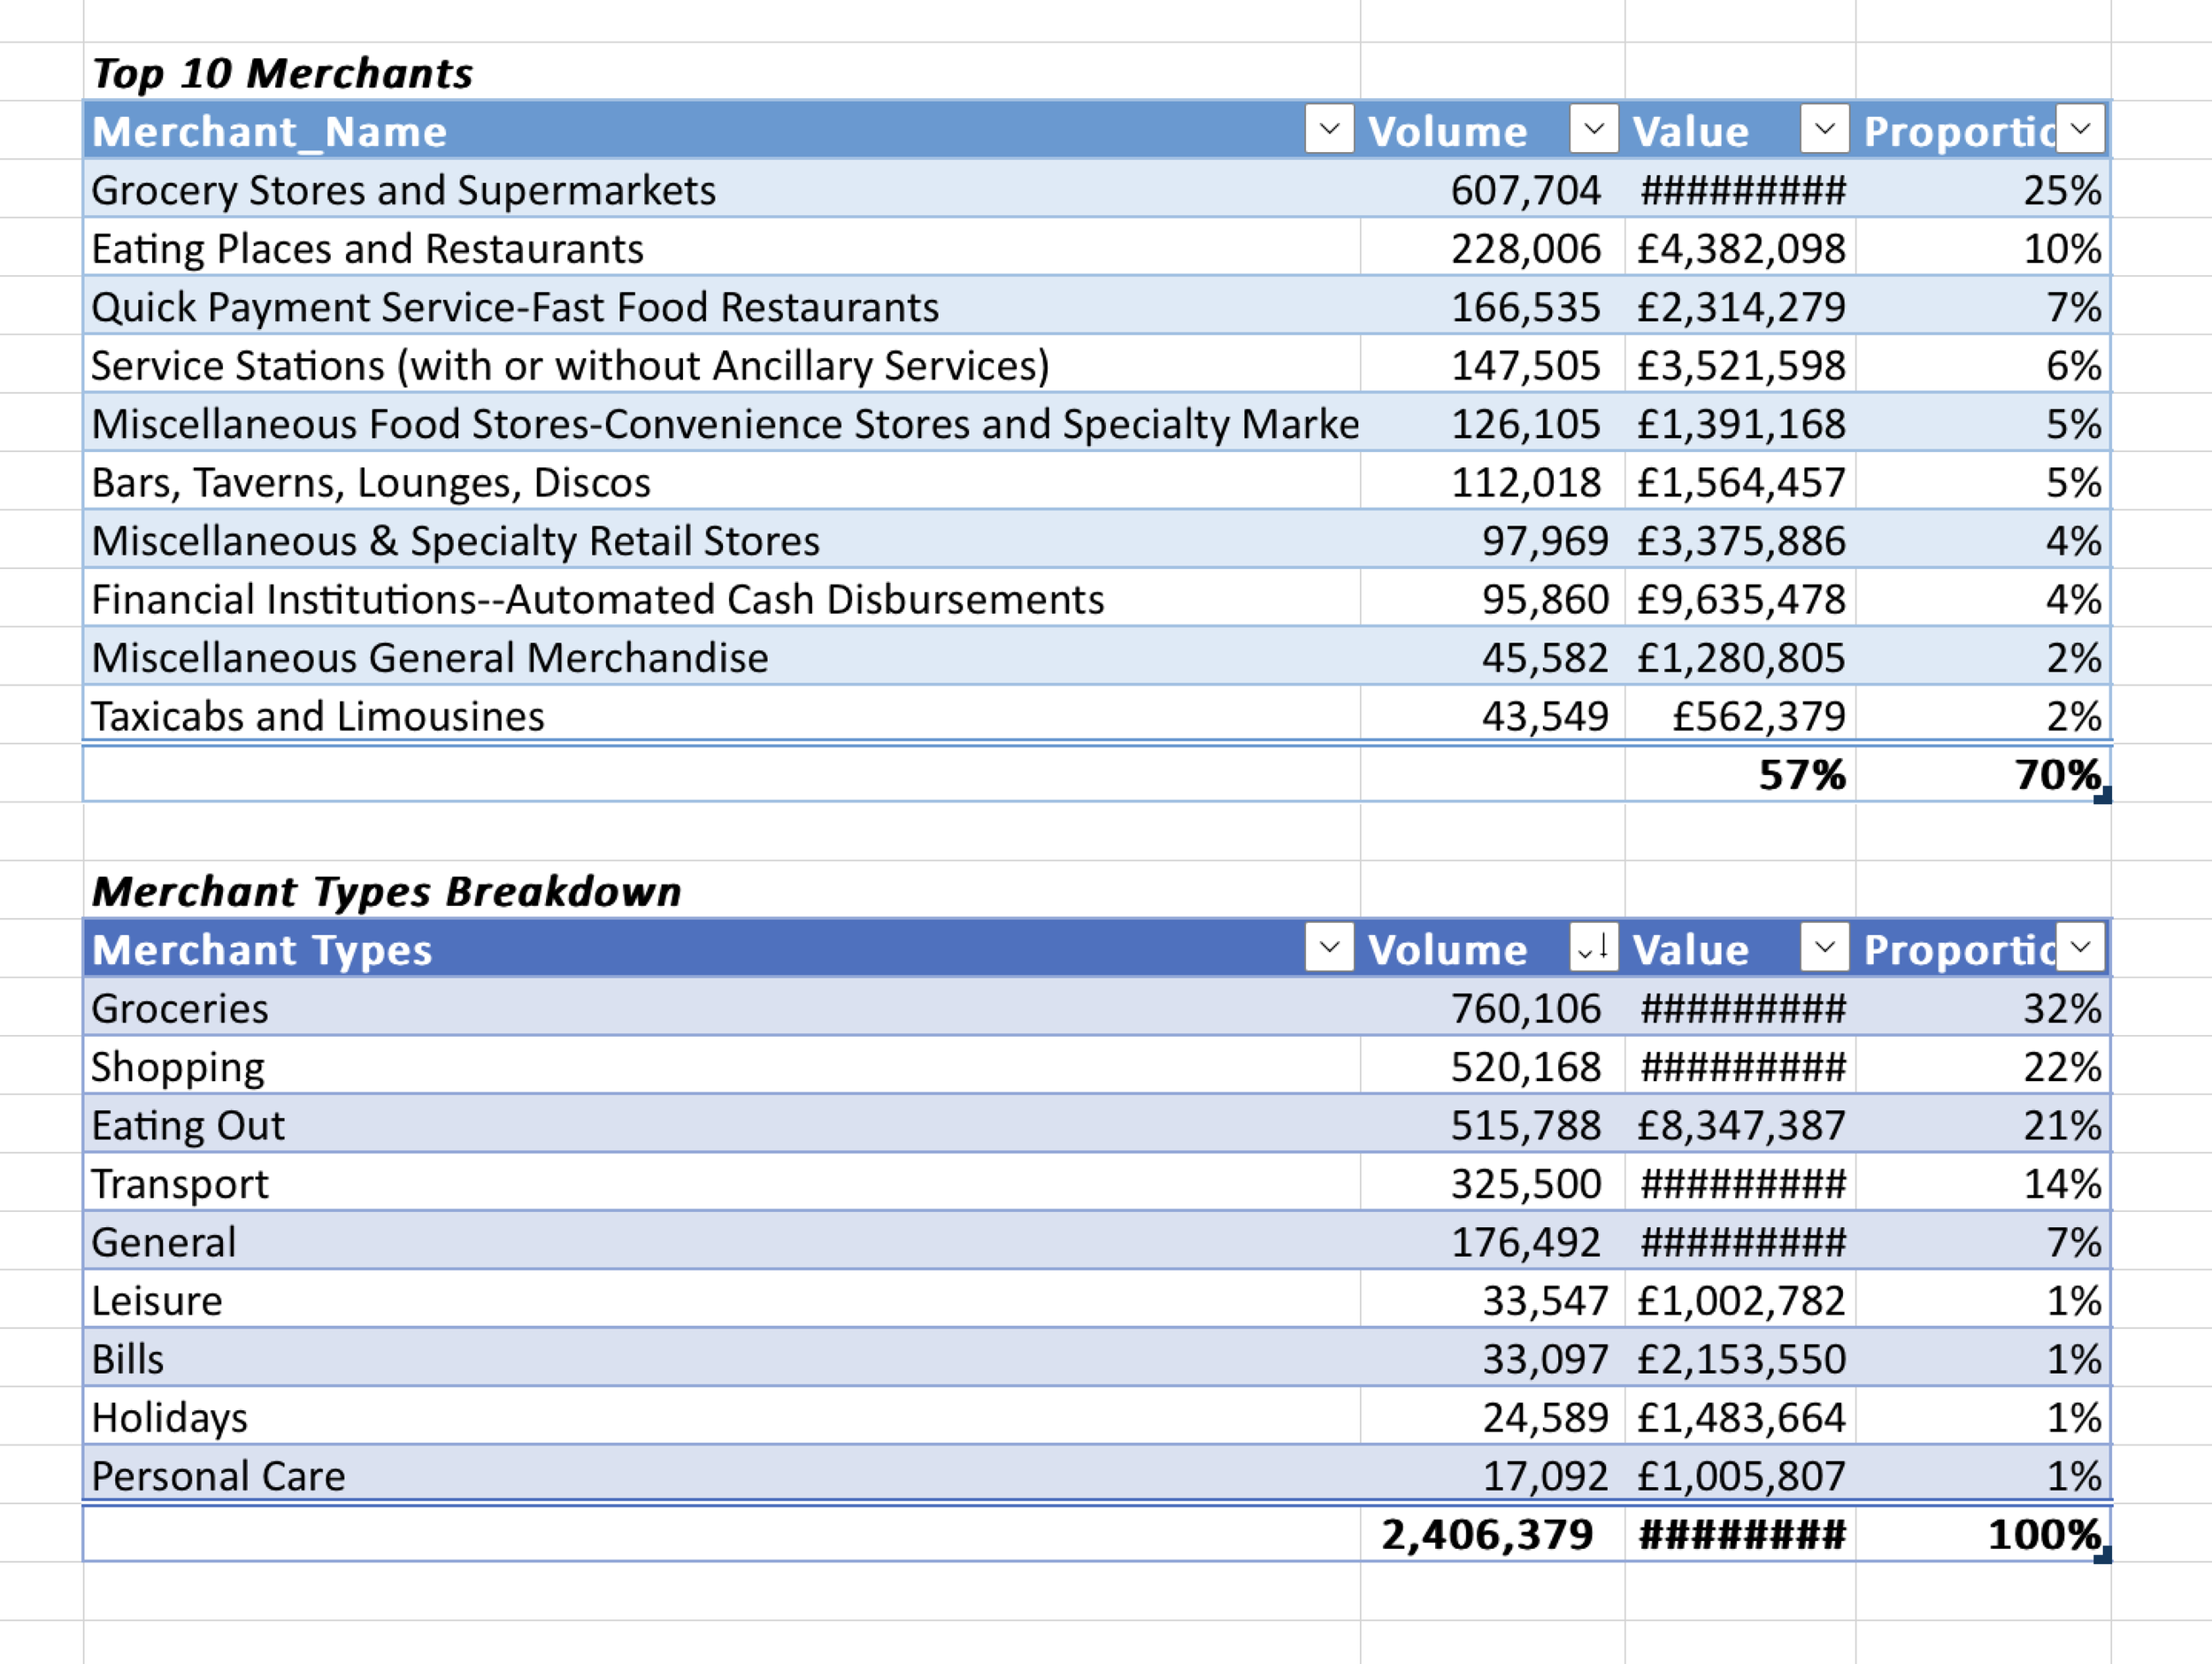
Task: Open Value filter dropdown in Top 10 Merchants table
Action: click(x=1824, y=129)
